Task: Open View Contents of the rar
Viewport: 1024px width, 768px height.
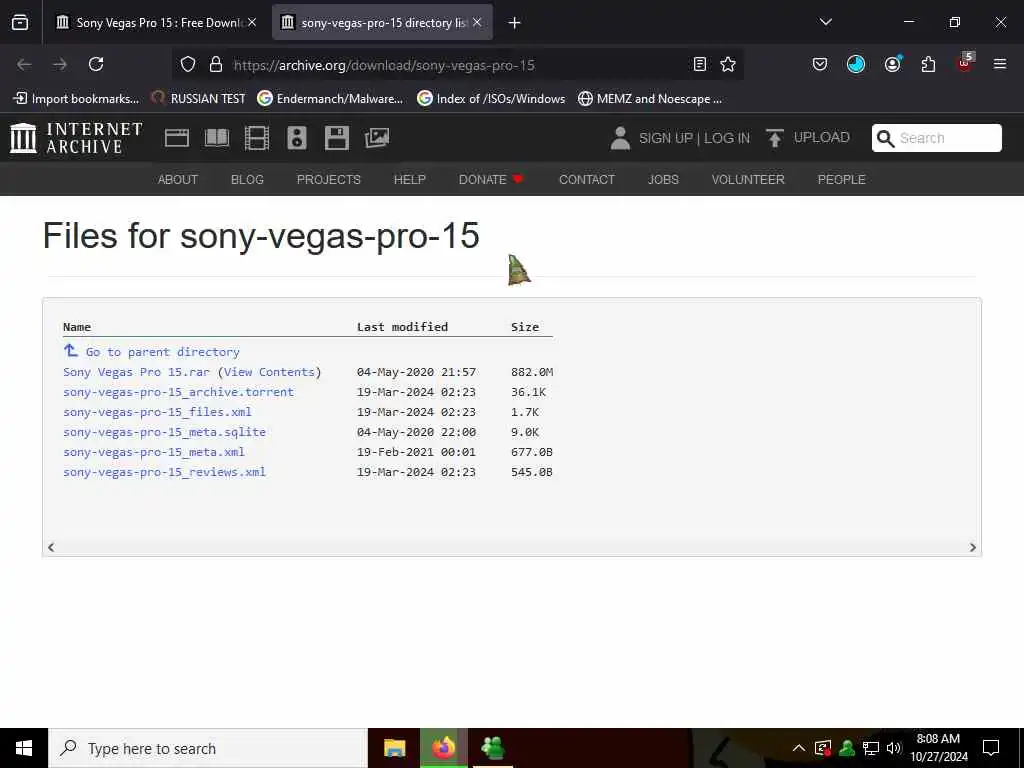Action: (x=269, y=372)
